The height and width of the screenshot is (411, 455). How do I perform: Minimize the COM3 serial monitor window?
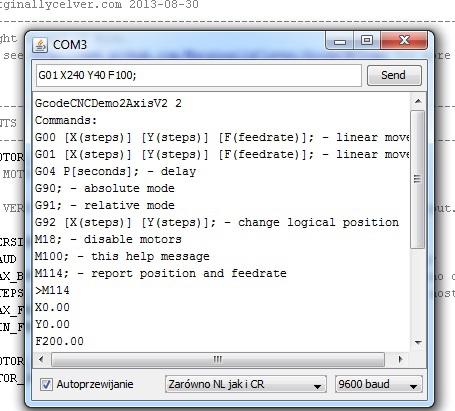340,41
